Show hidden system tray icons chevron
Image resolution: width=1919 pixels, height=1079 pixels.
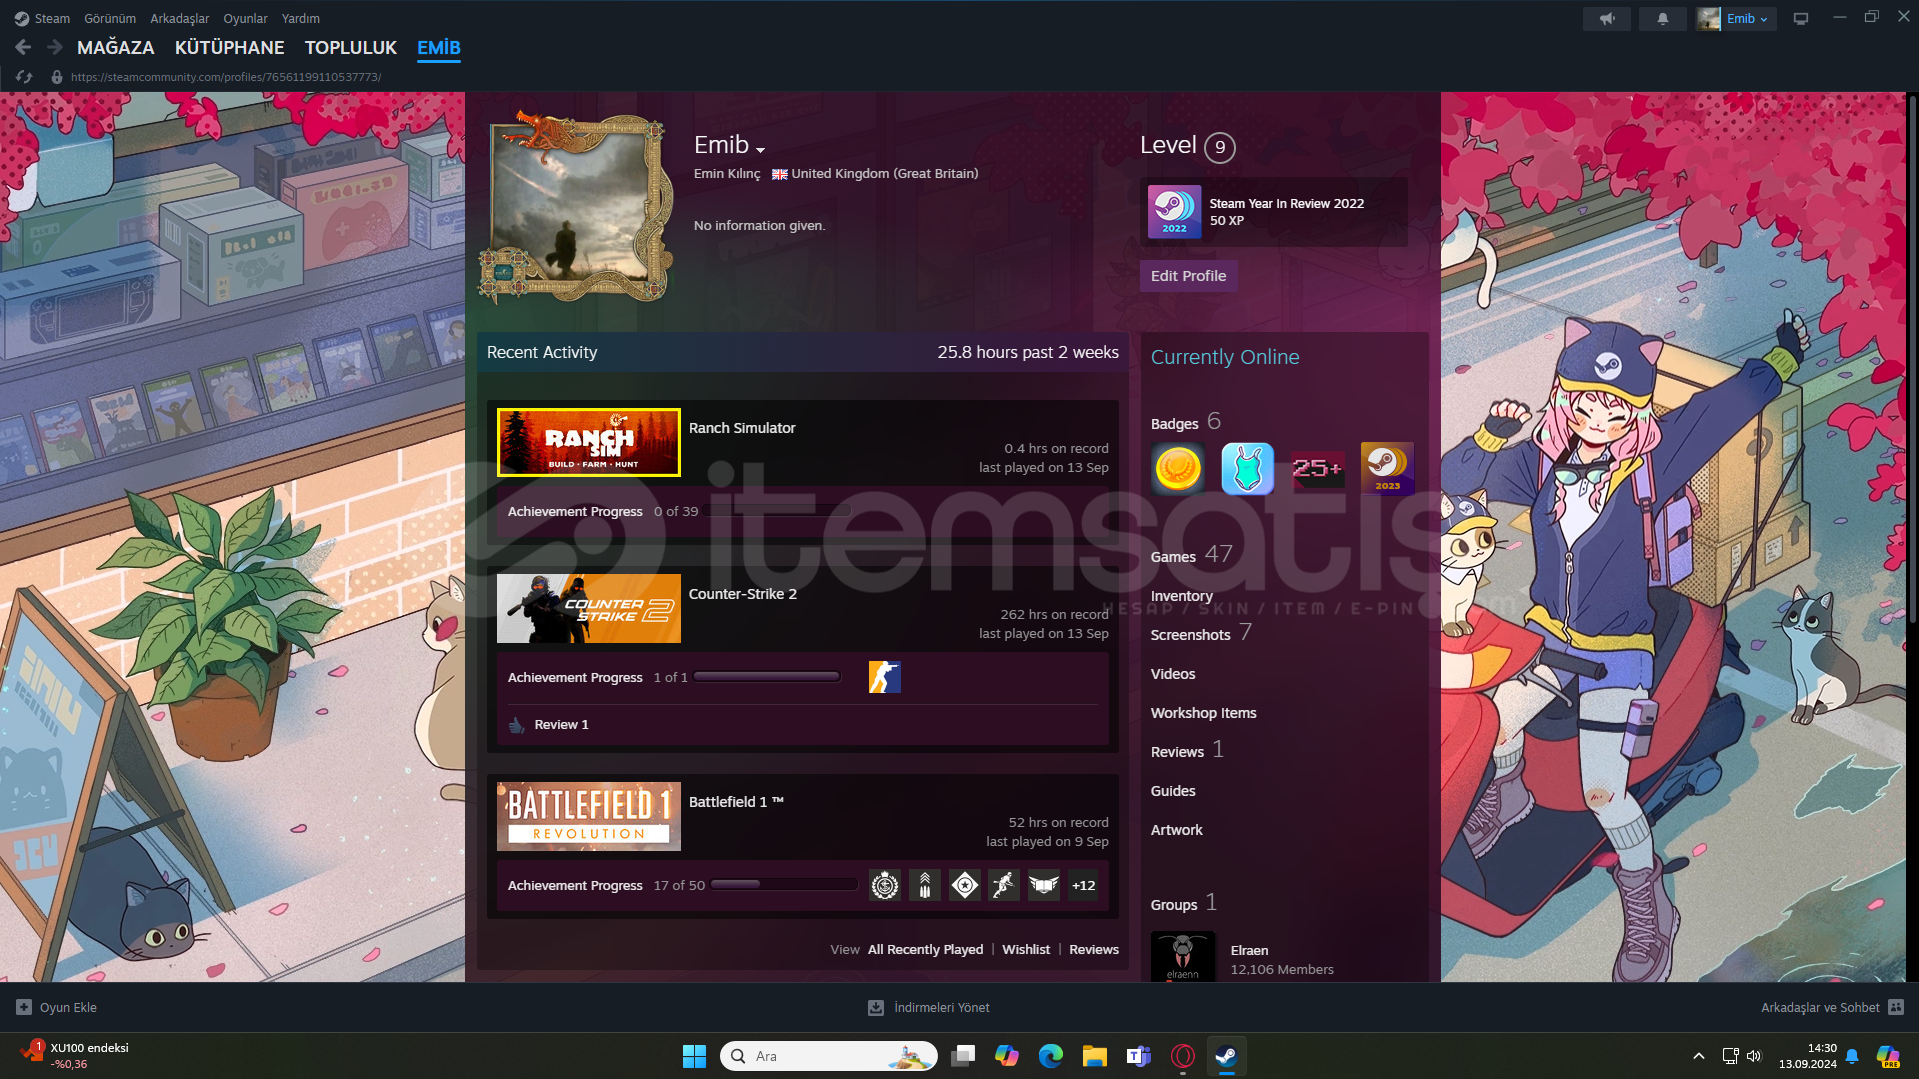1698,1056
